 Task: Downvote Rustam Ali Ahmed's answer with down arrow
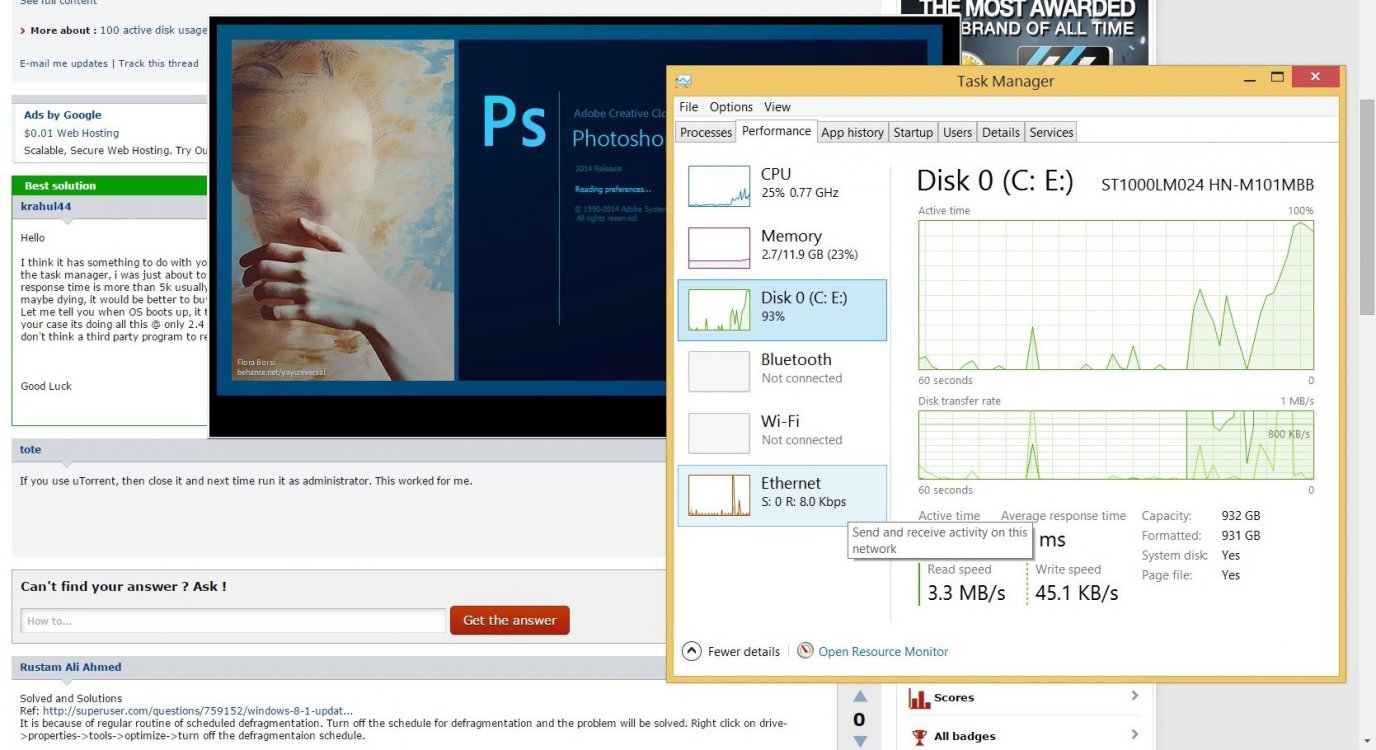(859, 741)
